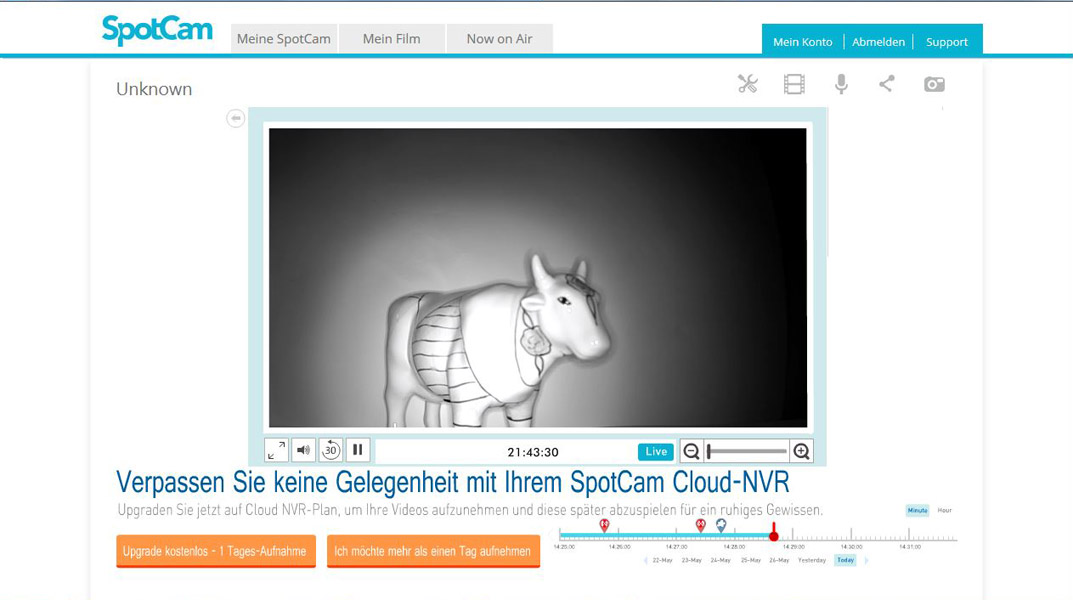This screenshot has width=1073, height=600.
Task: Click the camera name Unknown
Action: click(154, 89)
